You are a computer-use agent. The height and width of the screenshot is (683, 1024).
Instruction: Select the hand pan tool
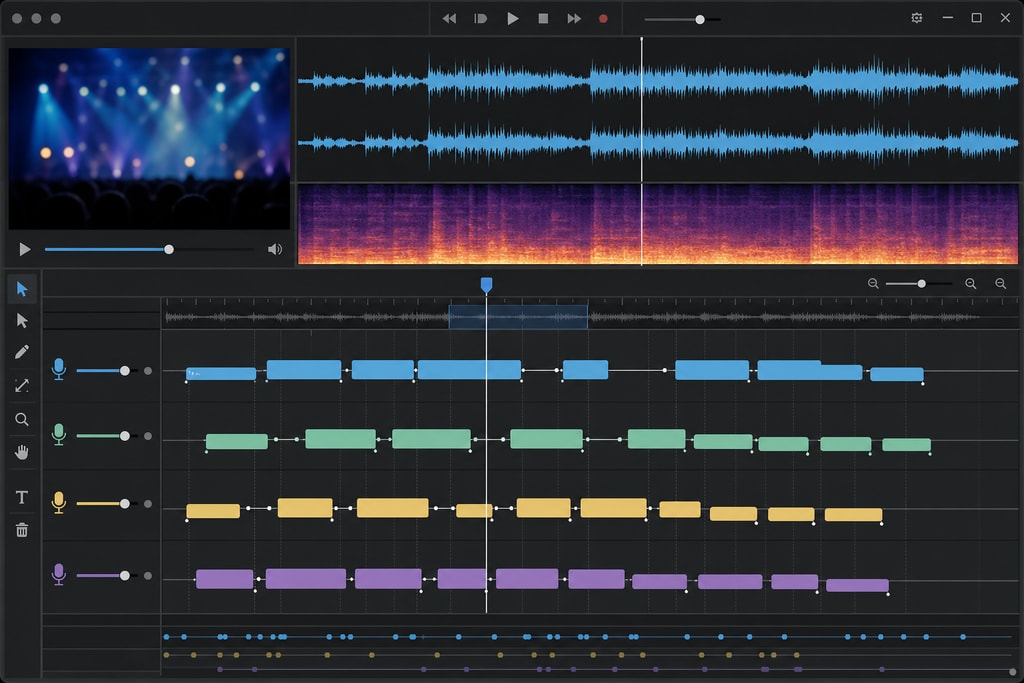coord(22,453)
